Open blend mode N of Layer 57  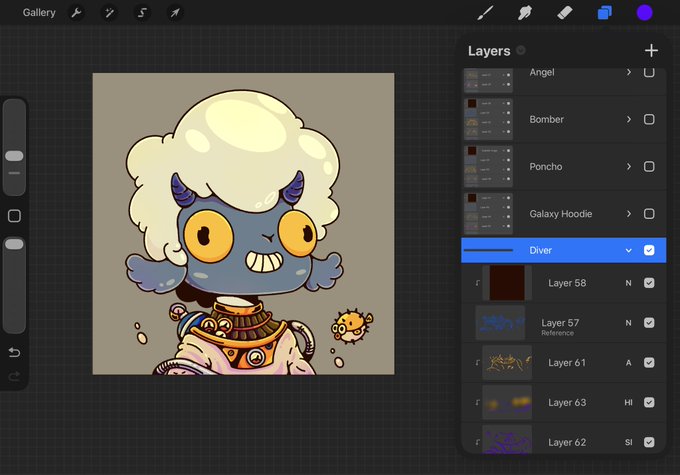(x=628, y=323)
